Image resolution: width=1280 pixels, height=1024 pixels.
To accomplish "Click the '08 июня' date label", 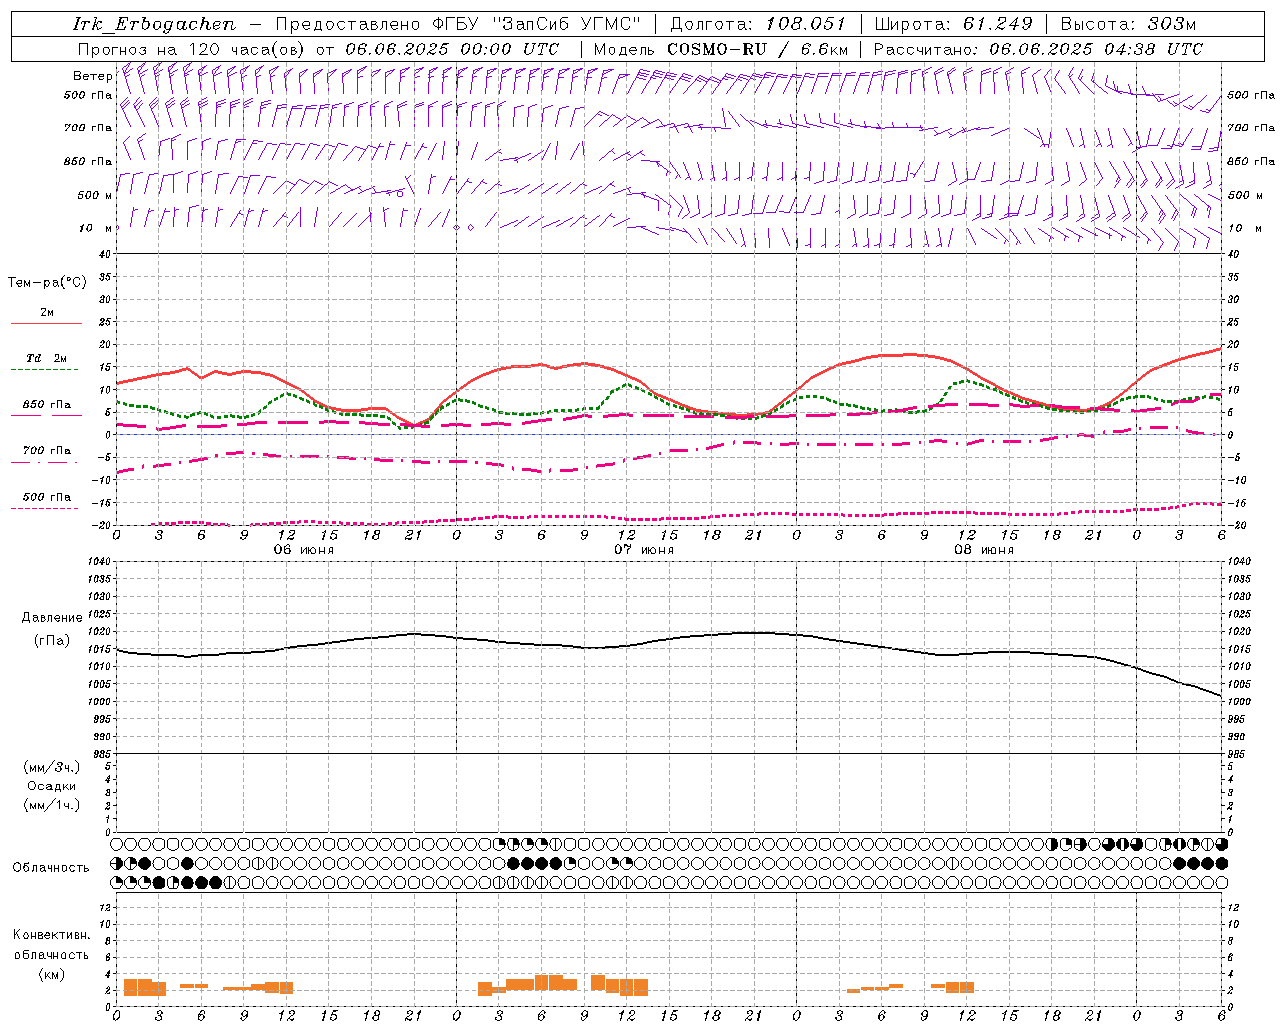I will coord(984,550).
